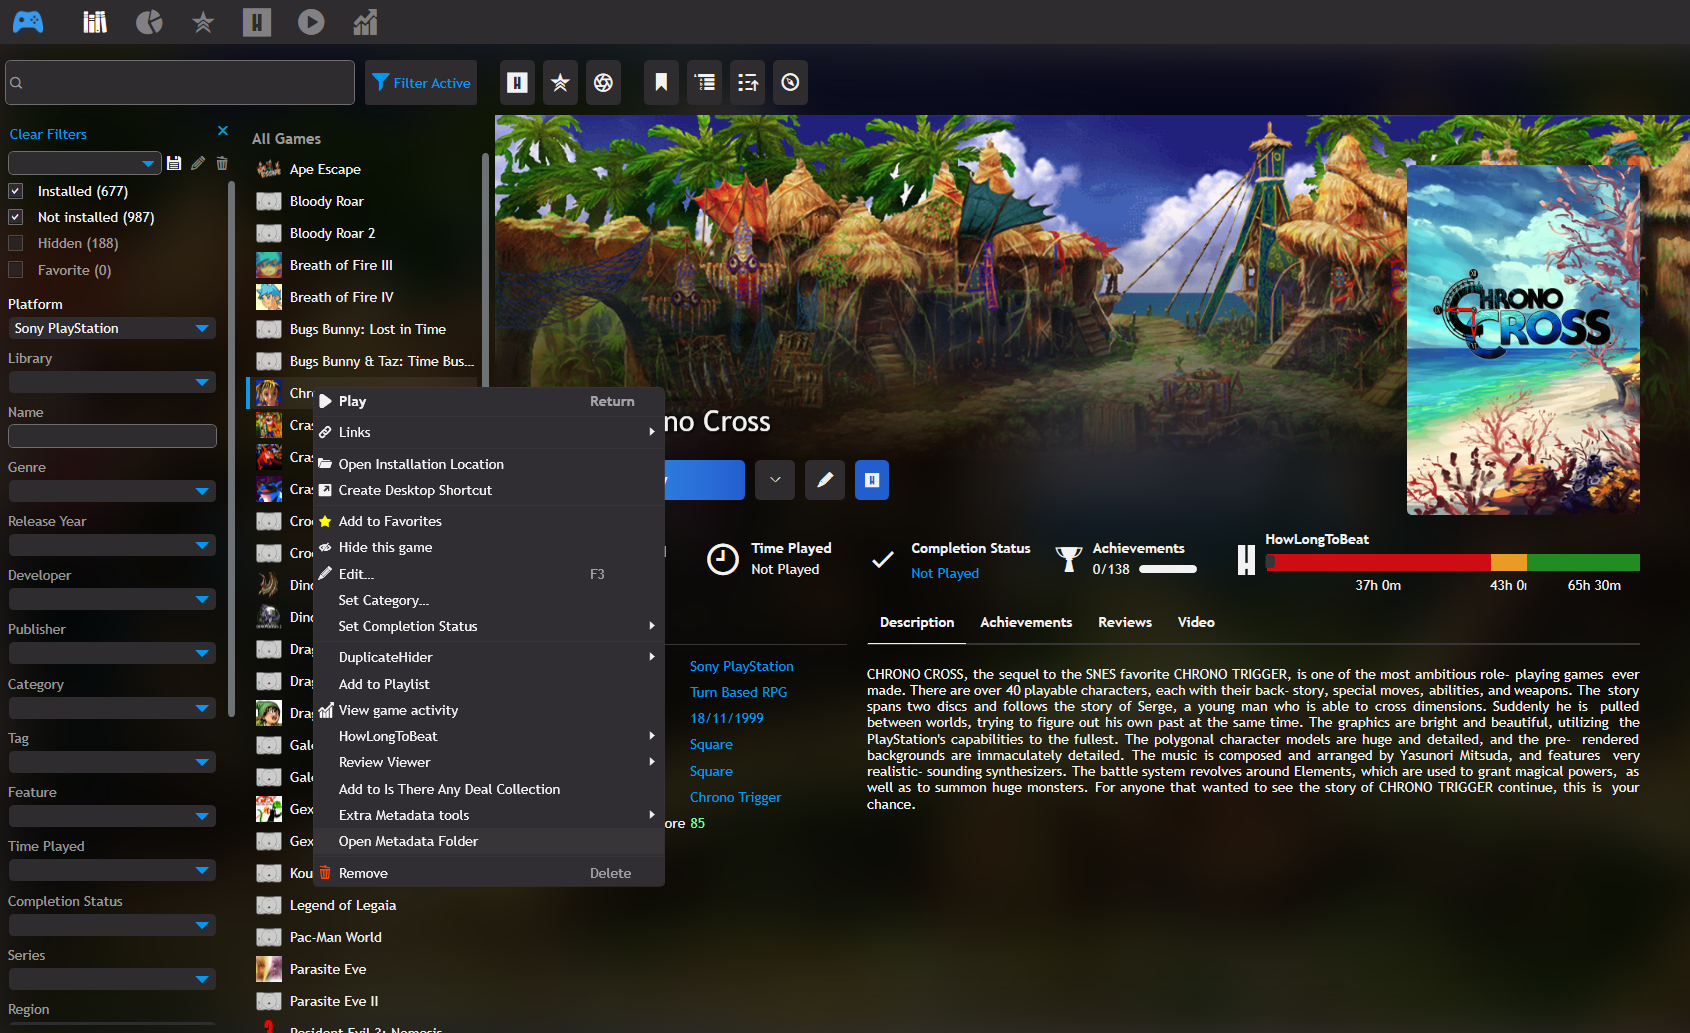Click inside the game search field
The width and height of the screenshot is (1690, 1033).
click(x=180, y=82)
